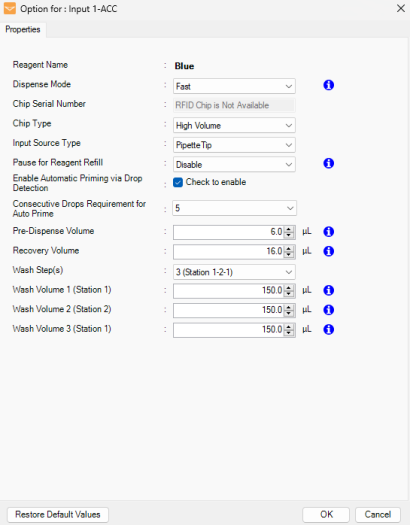Click into the Recovery Volume field
Screen dimensions: 410x525
click(x=229, y=251)
